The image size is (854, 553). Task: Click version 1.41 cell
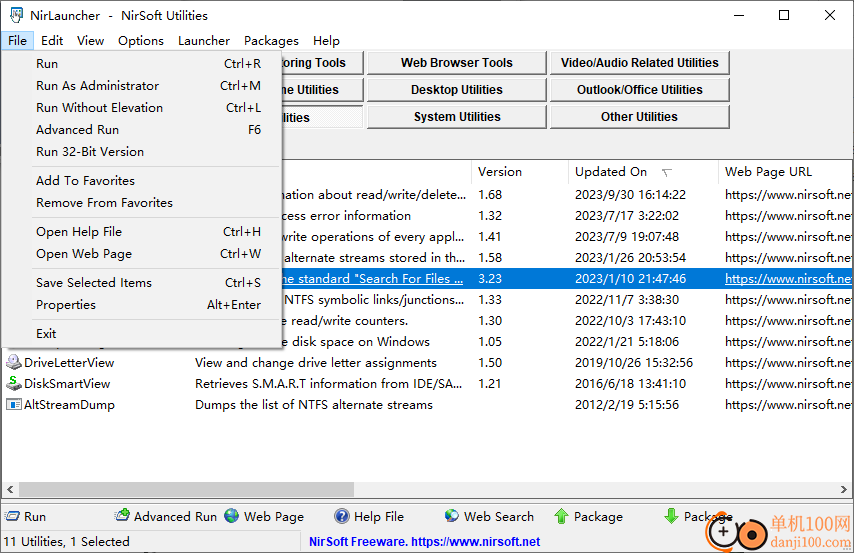(490, 236)
